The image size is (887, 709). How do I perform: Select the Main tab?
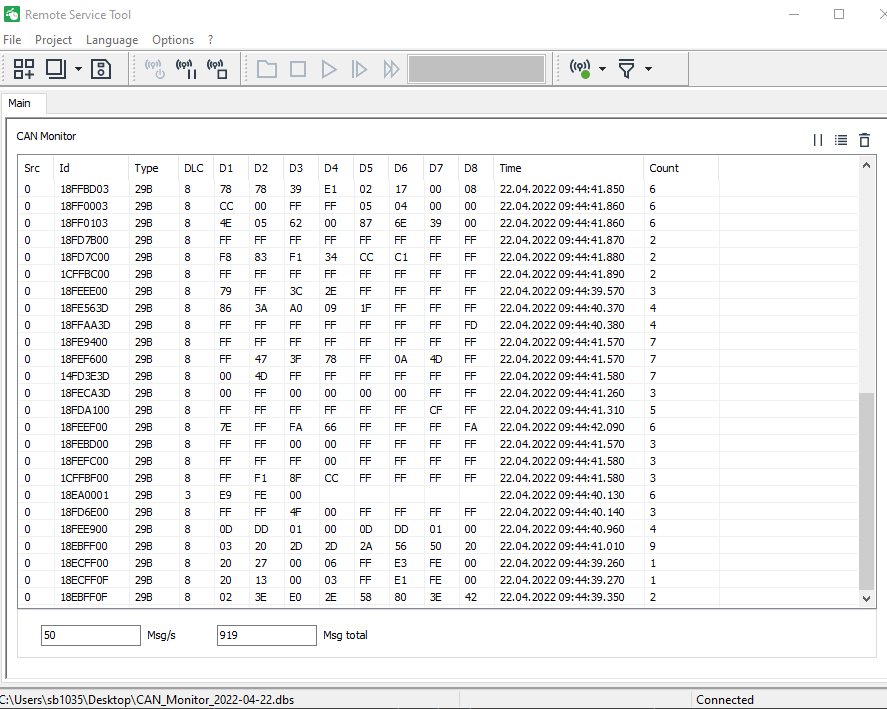20,103
